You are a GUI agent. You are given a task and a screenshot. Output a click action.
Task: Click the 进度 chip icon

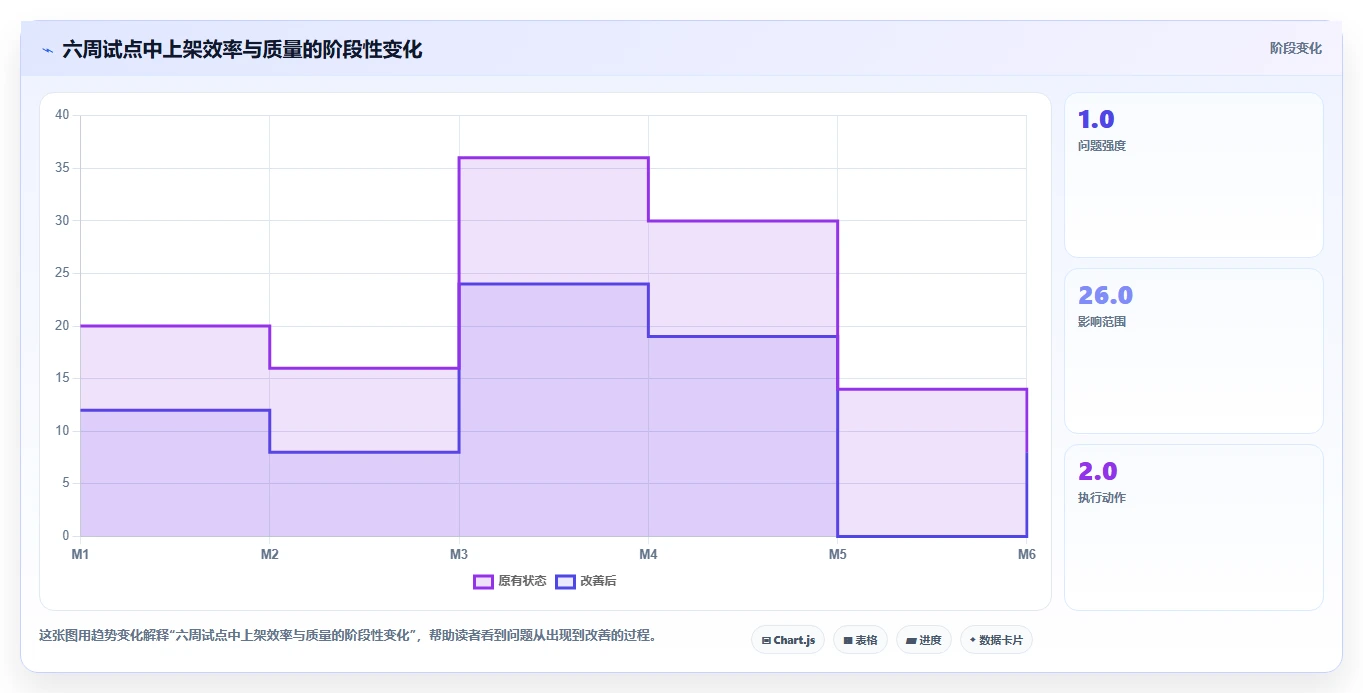[x=912, y=640]
